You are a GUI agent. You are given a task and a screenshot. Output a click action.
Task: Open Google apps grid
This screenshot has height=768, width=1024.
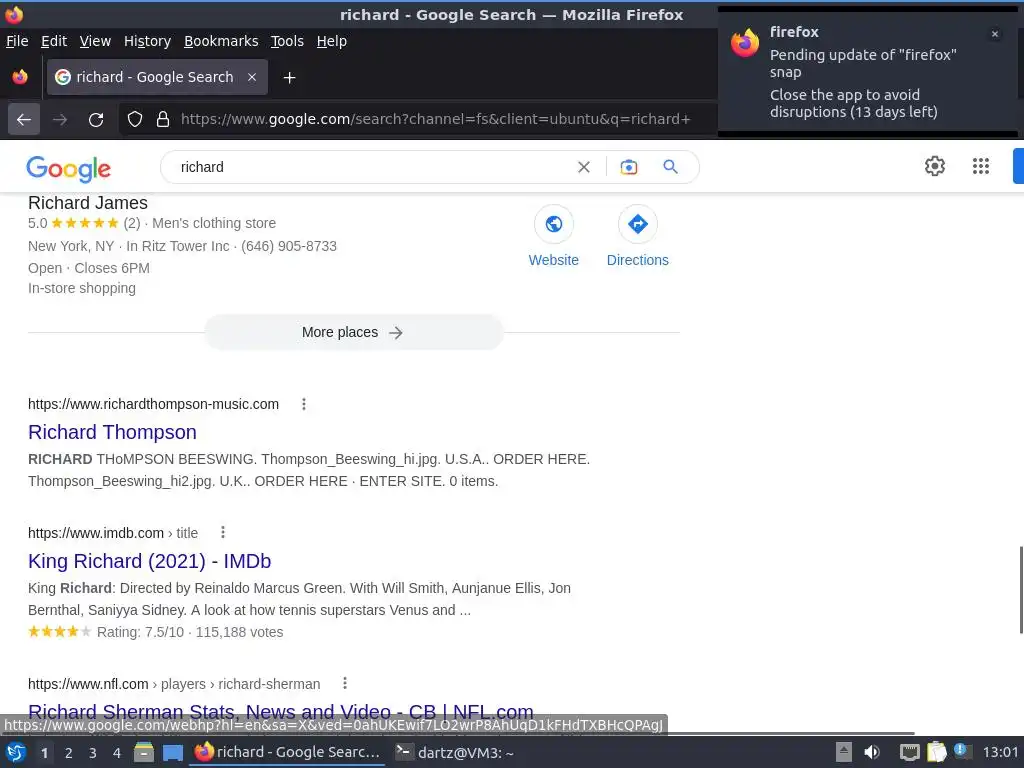click(x=981, y=166)
